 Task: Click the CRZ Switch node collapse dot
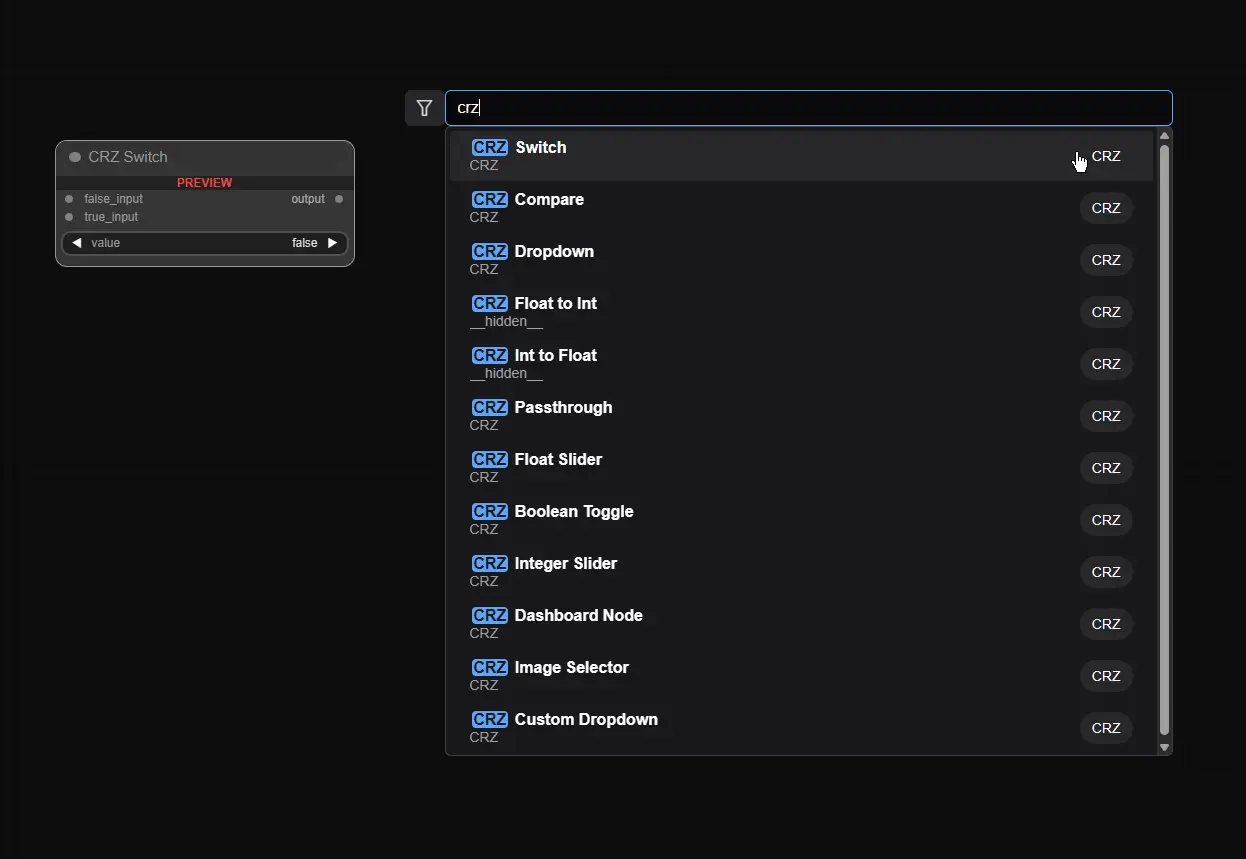pyautogui.click(x=75, y=157)
